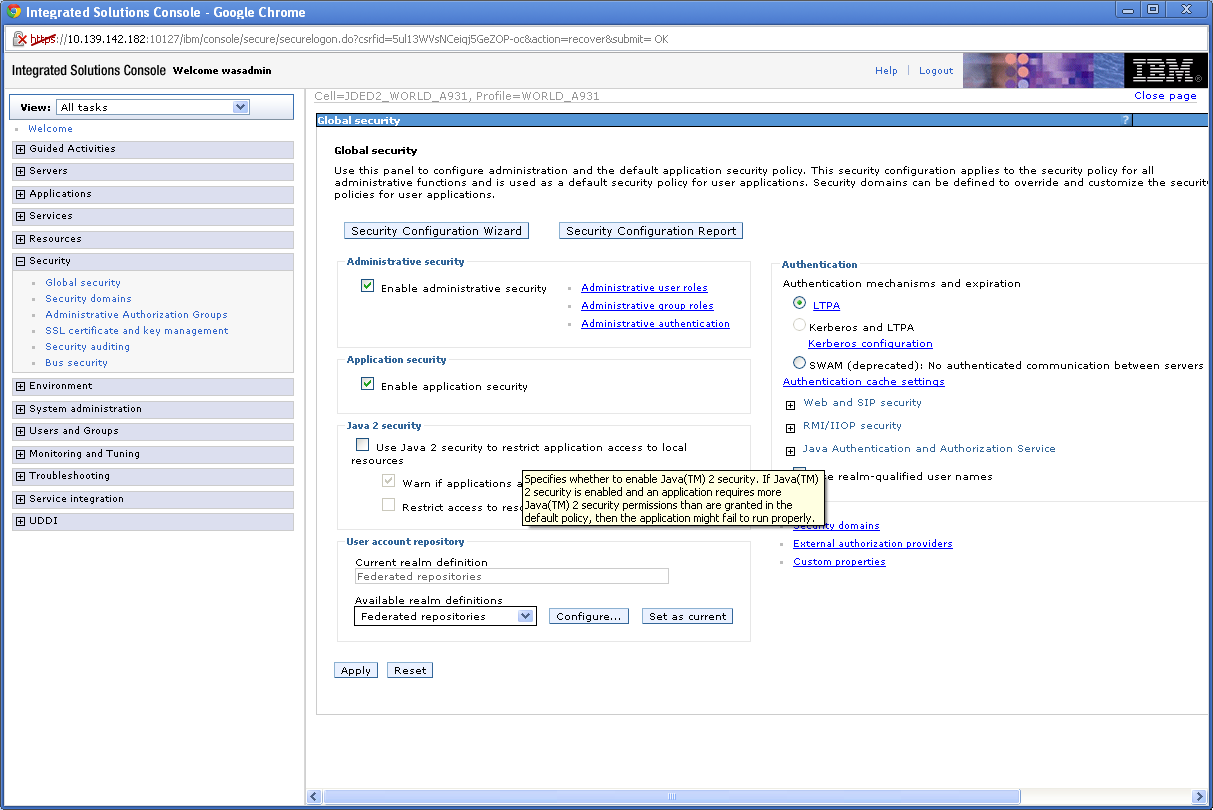The height and width of the screenshot is (810, 1213).
Task: Click the horizontal scrollbar thumb
Action: (672, 797)
